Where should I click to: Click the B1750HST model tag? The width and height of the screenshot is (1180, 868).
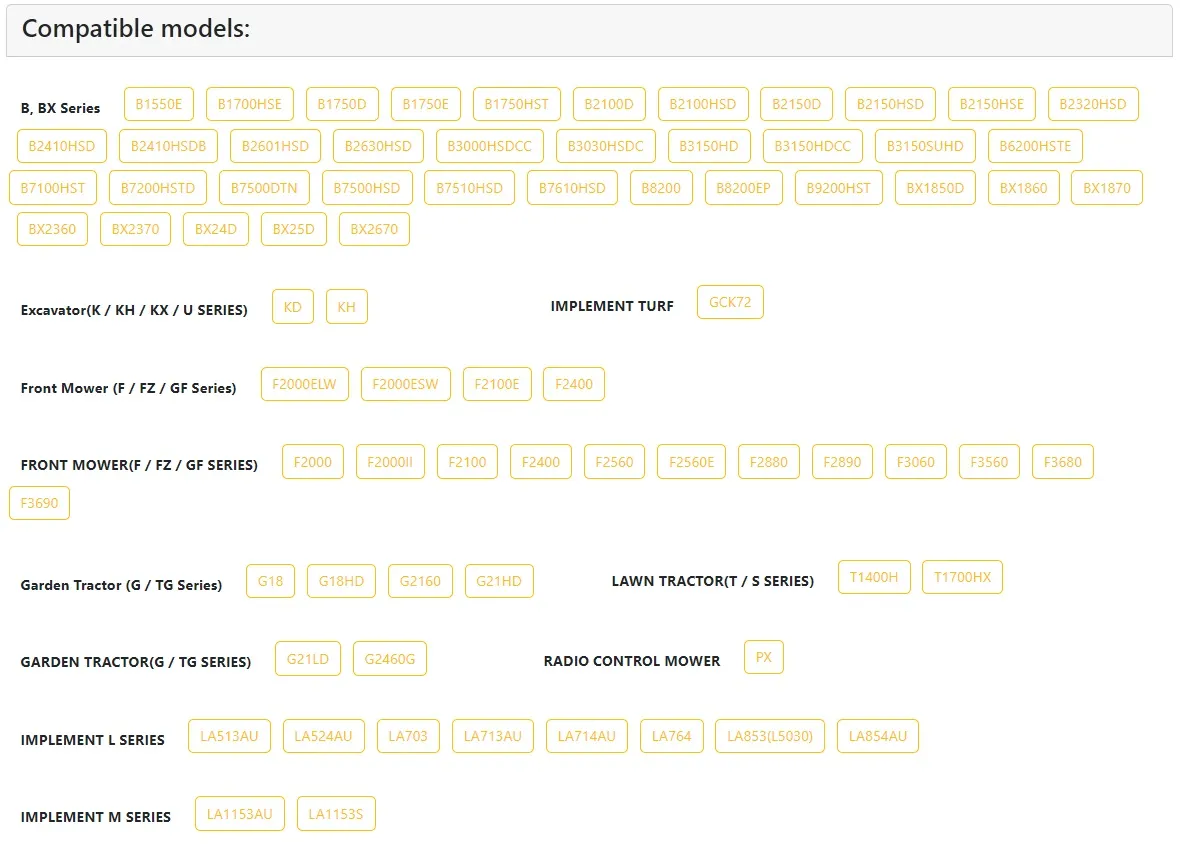click(517, 104)
